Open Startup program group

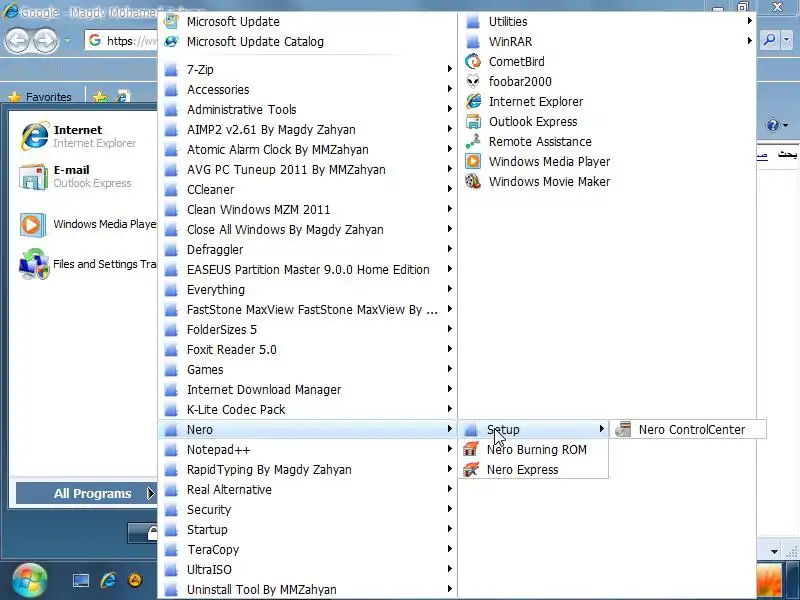tap(308, 530)
